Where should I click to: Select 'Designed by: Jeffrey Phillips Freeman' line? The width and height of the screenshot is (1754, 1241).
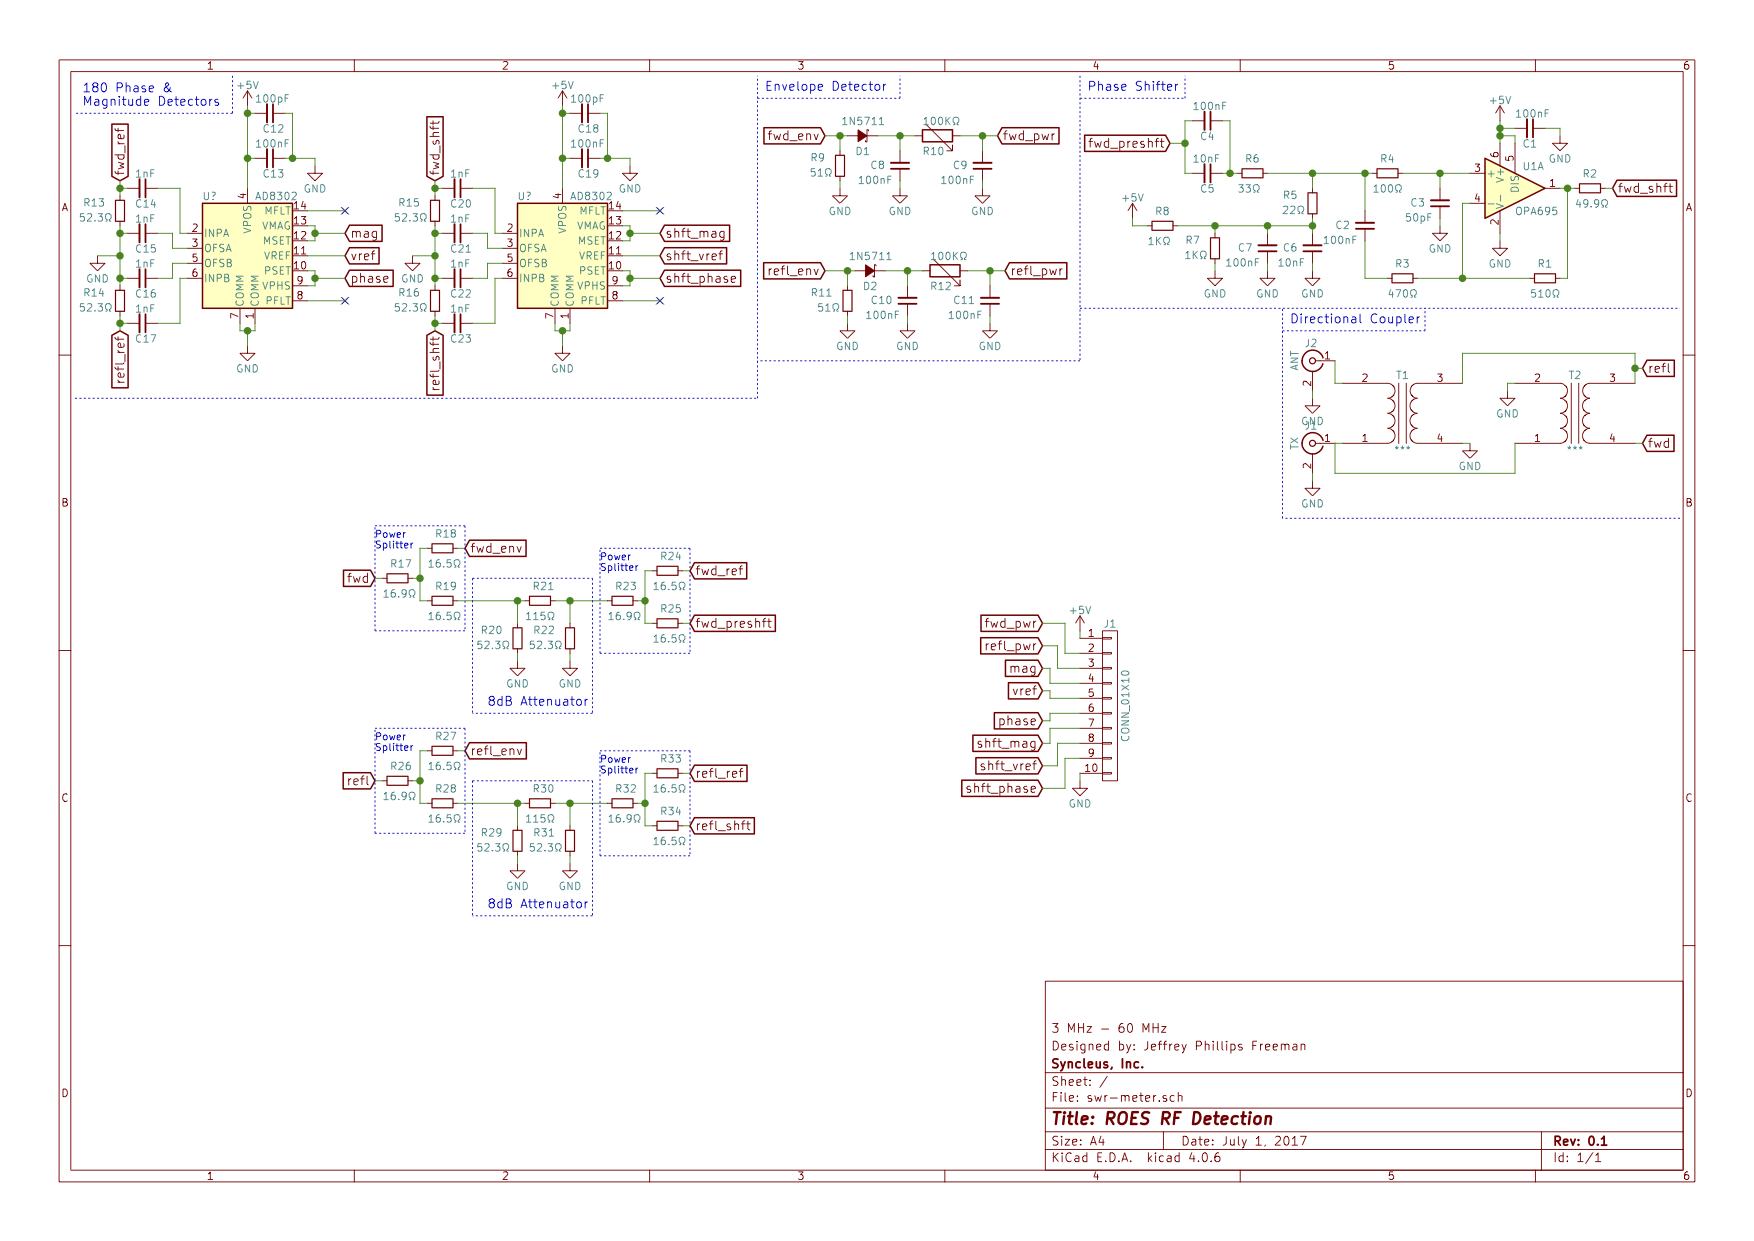coord(1179,1046)
